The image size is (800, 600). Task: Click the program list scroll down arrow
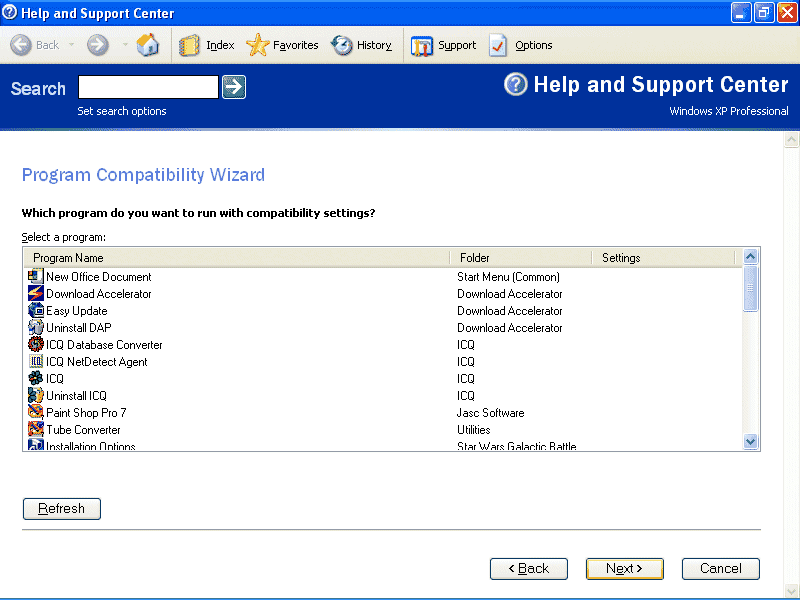coord(752,441)
